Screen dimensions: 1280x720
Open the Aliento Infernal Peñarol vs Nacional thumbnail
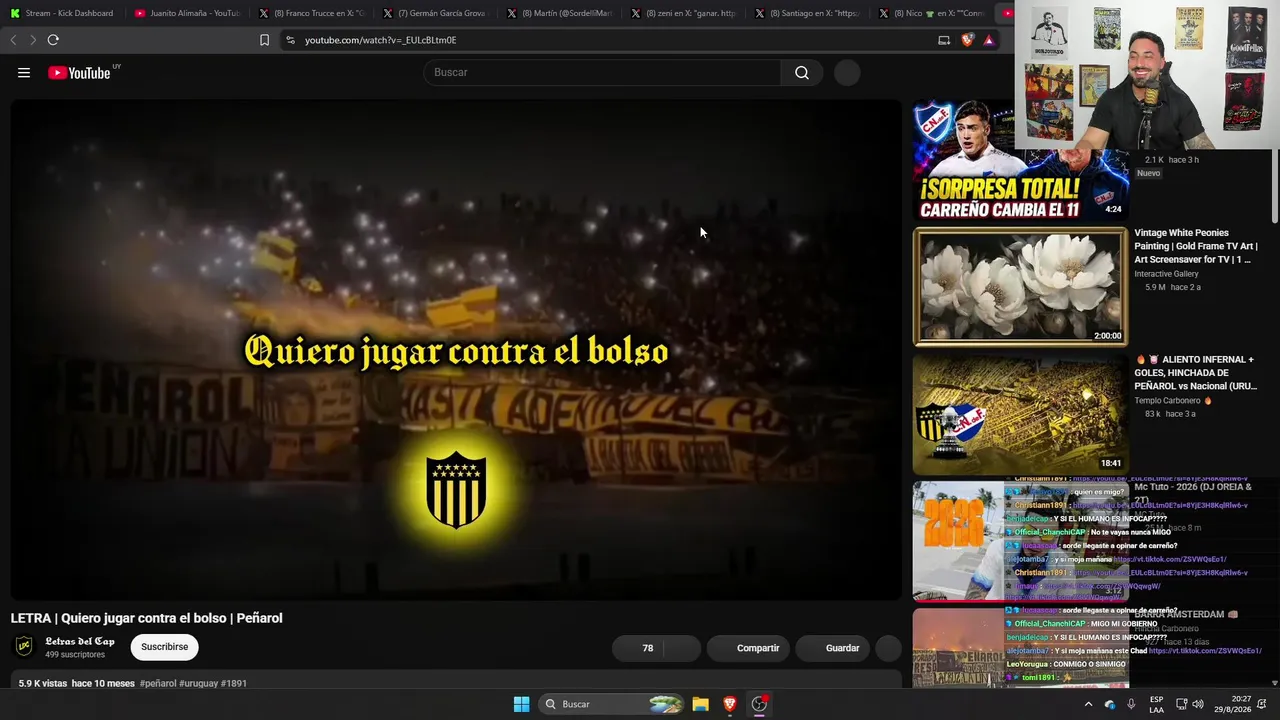click(x=1020, y=414)
